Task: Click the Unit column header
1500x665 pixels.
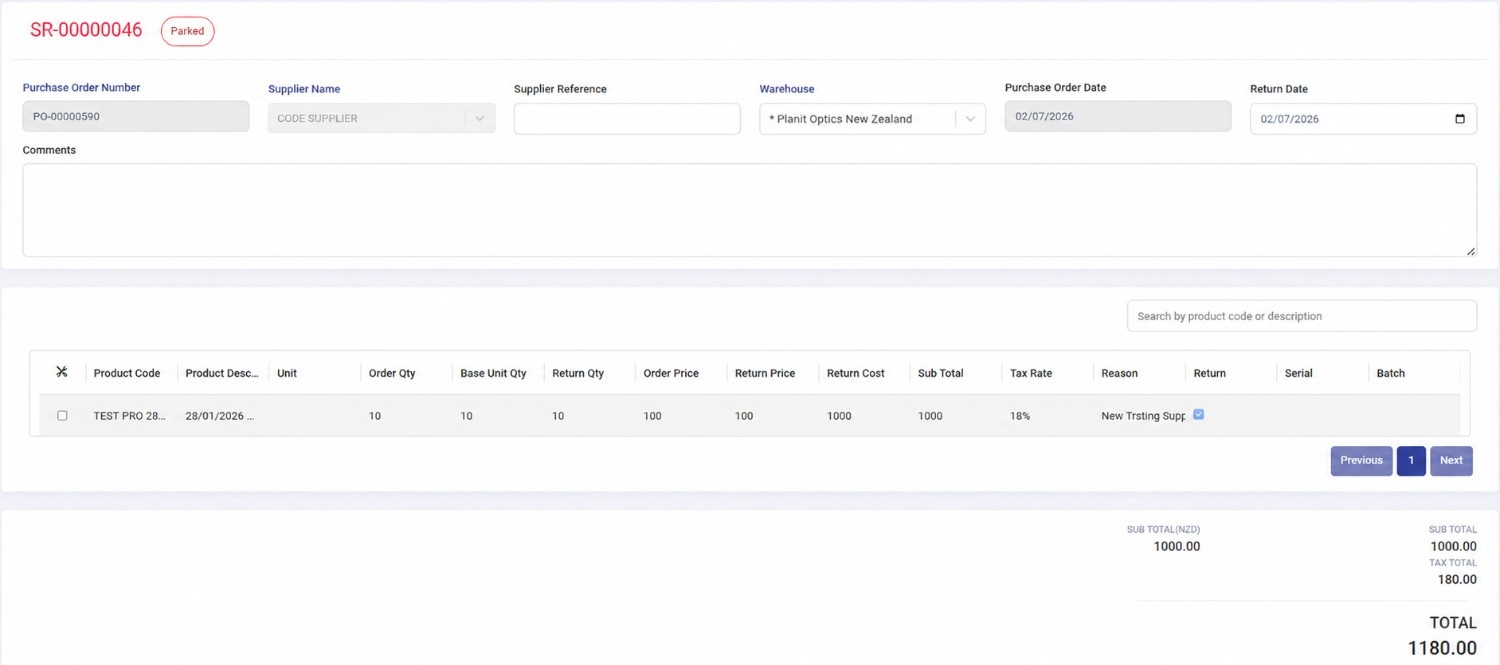Action: [287, 373]
